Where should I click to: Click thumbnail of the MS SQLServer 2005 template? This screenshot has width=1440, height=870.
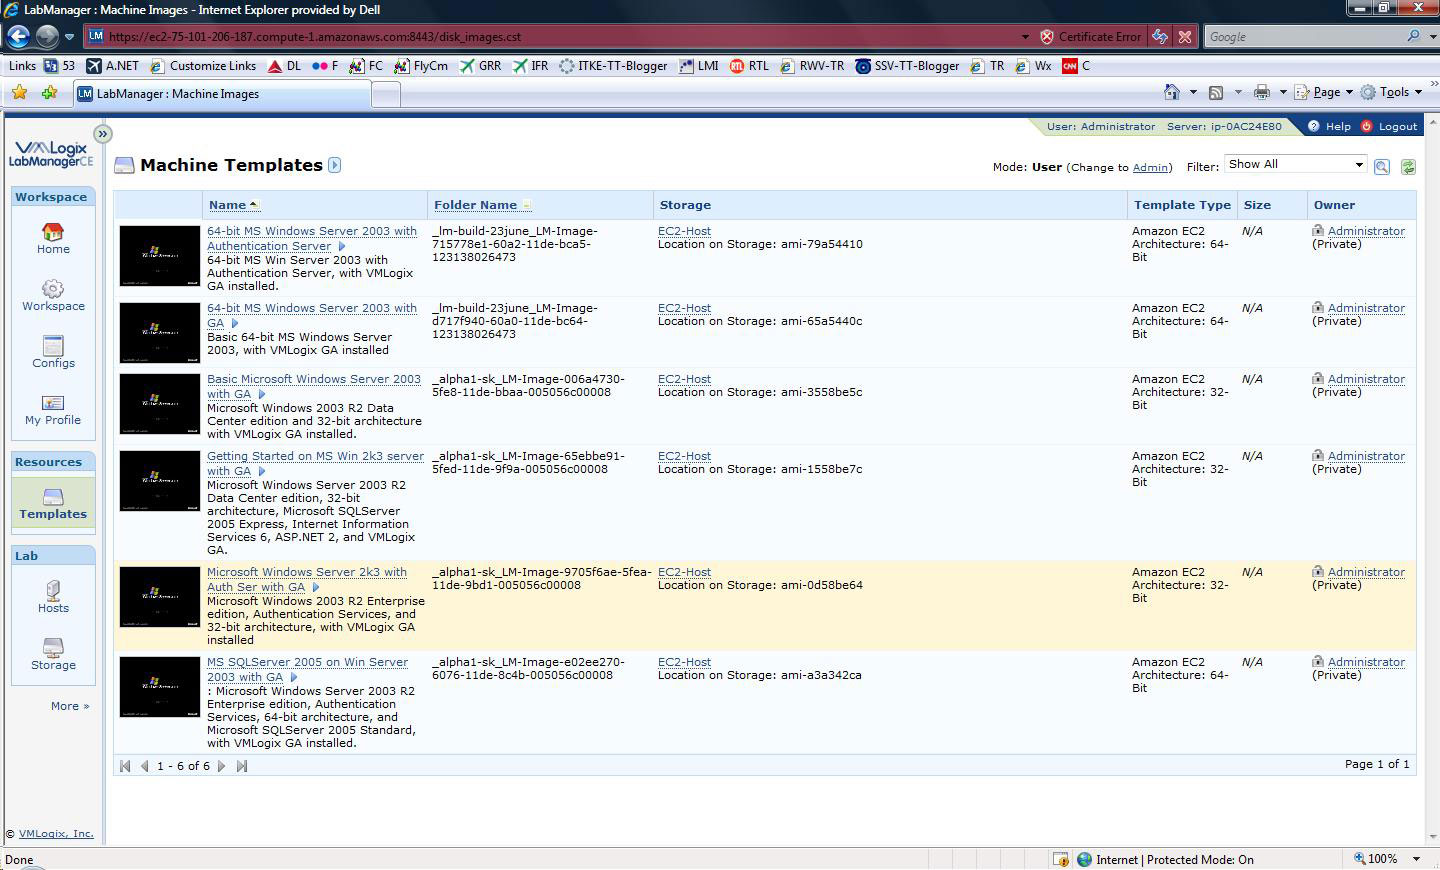click(x=160, y=687)
